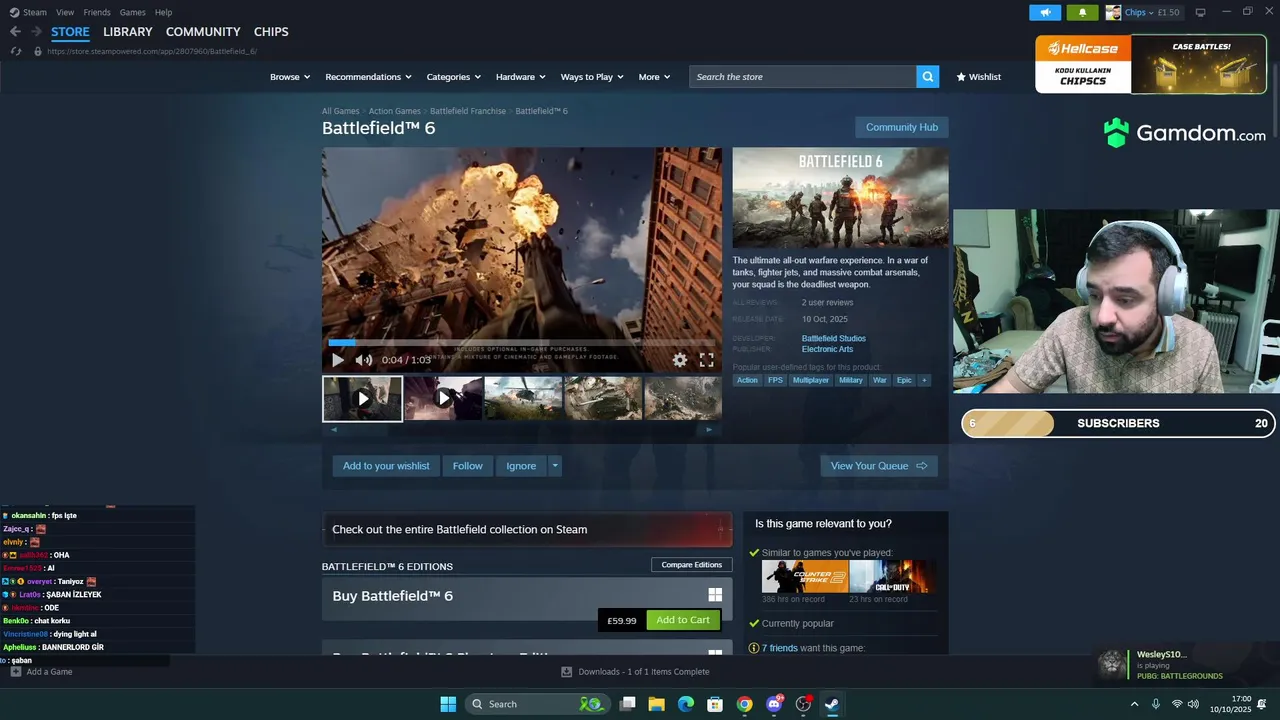Screen dimensions: 1280x720
Task: Switch to the LIBRARY tab
Action: coord(128,32)
